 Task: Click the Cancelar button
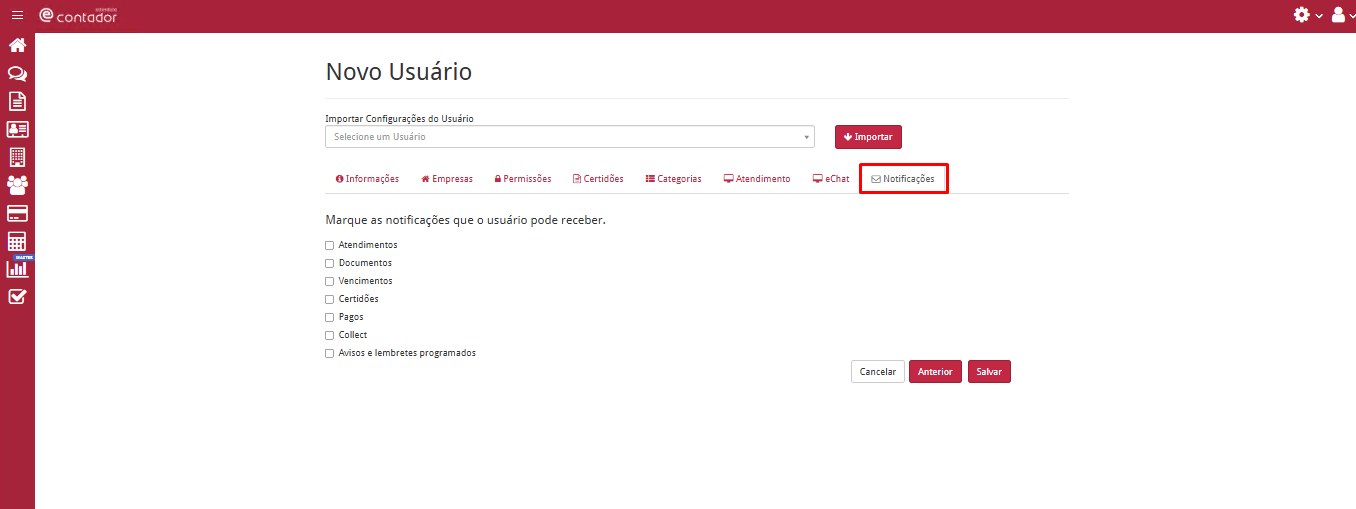coord(878,371)
